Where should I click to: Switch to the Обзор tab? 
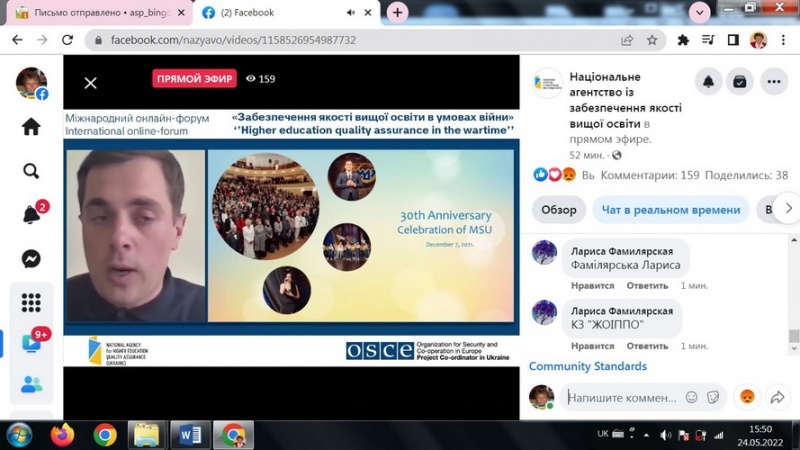(559, 210)
